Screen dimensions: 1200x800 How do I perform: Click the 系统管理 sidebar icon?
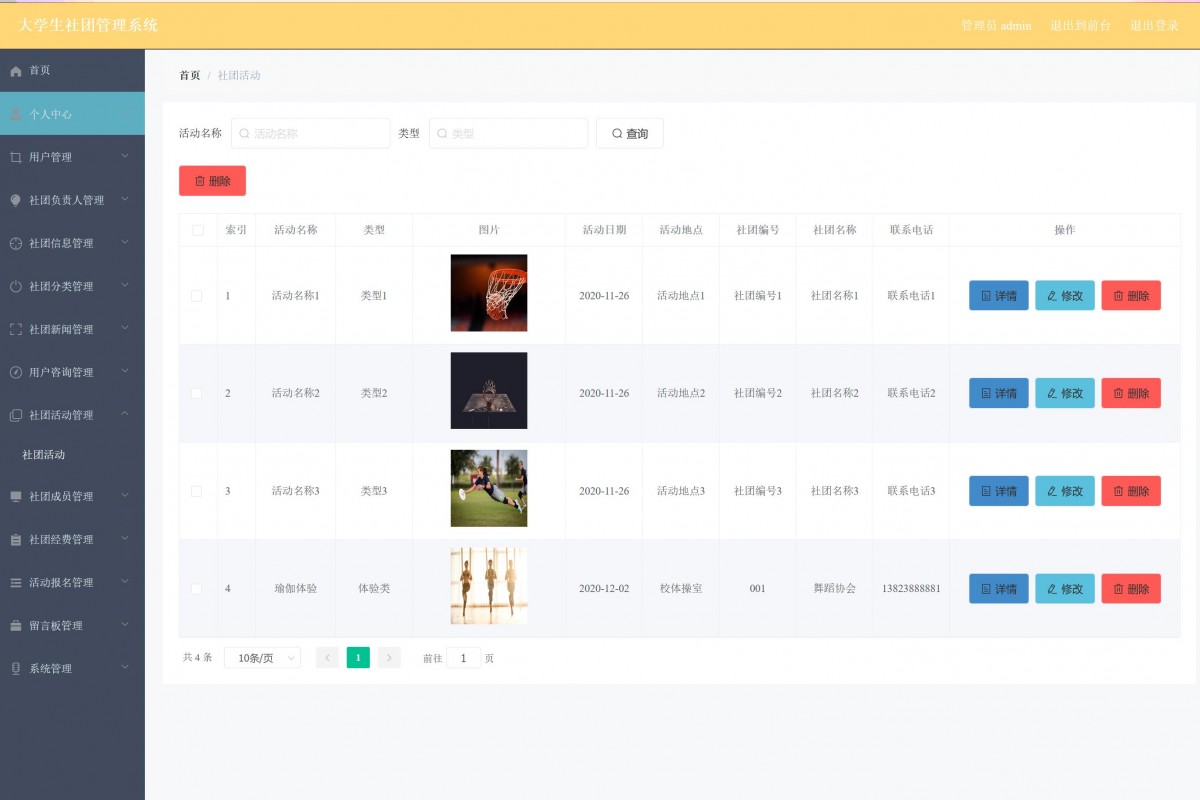(x=14, y=667)
